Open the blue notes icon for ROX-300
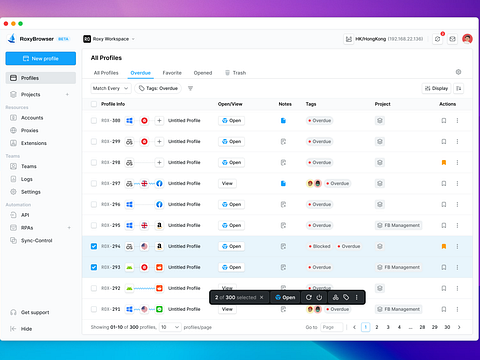The width and height of the screenshot is (480, 360). [283, 121]
